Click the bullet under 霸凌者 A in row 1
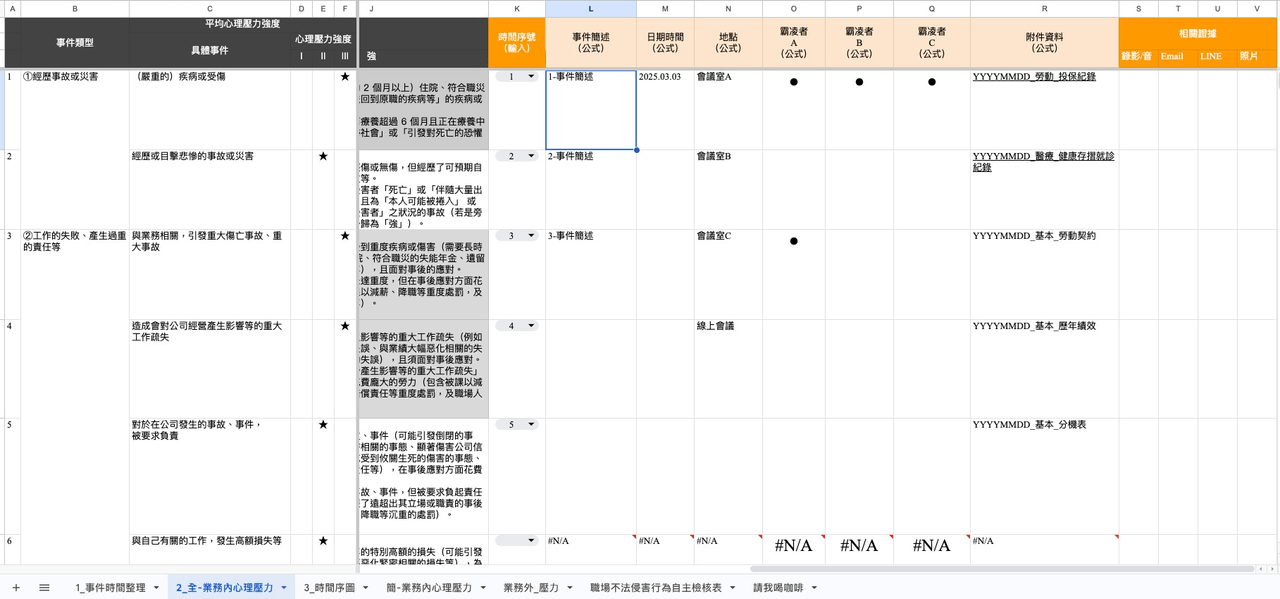The width and height of the screenshot is (1280, 599). (794, 82)
